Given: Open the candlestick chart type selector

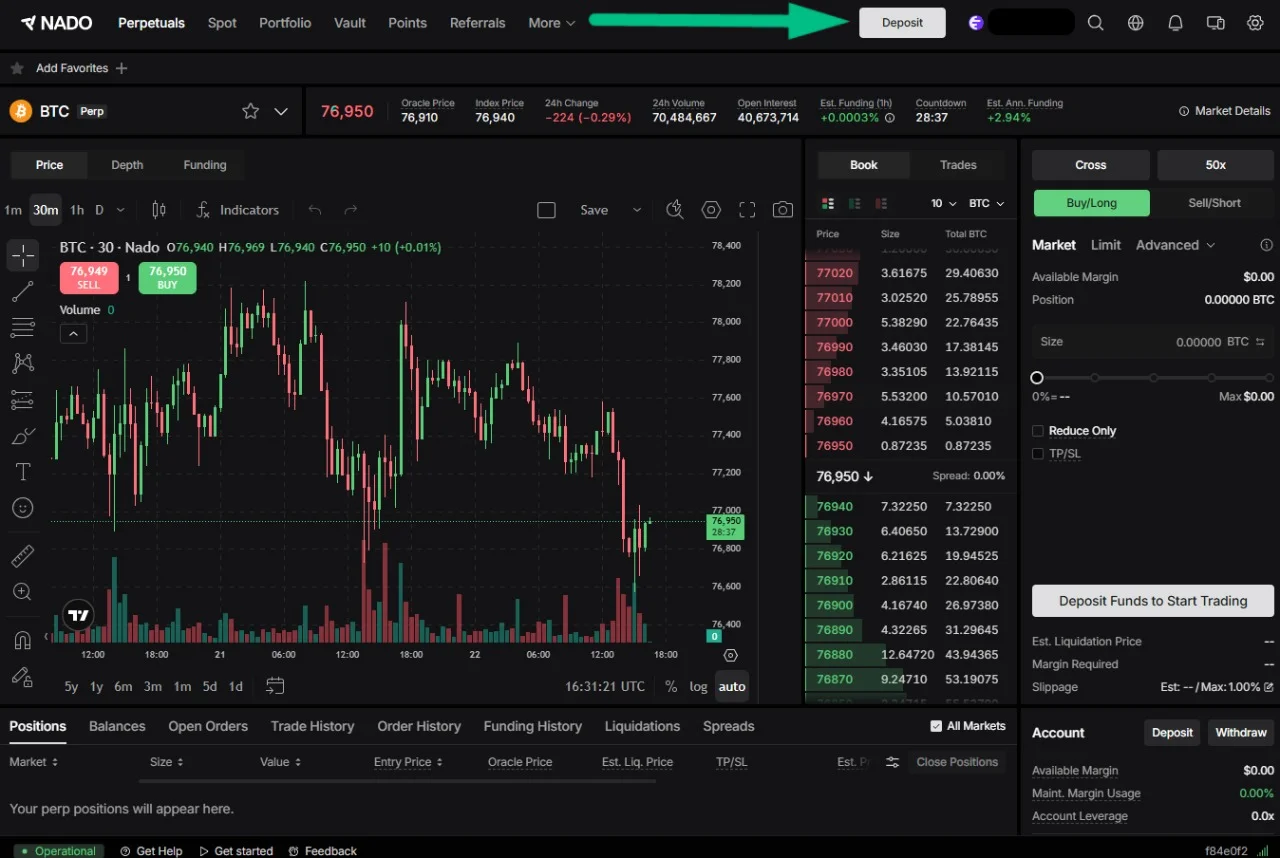Looking at the screenshot, I should pyautogui.click(x=159, y=210).
